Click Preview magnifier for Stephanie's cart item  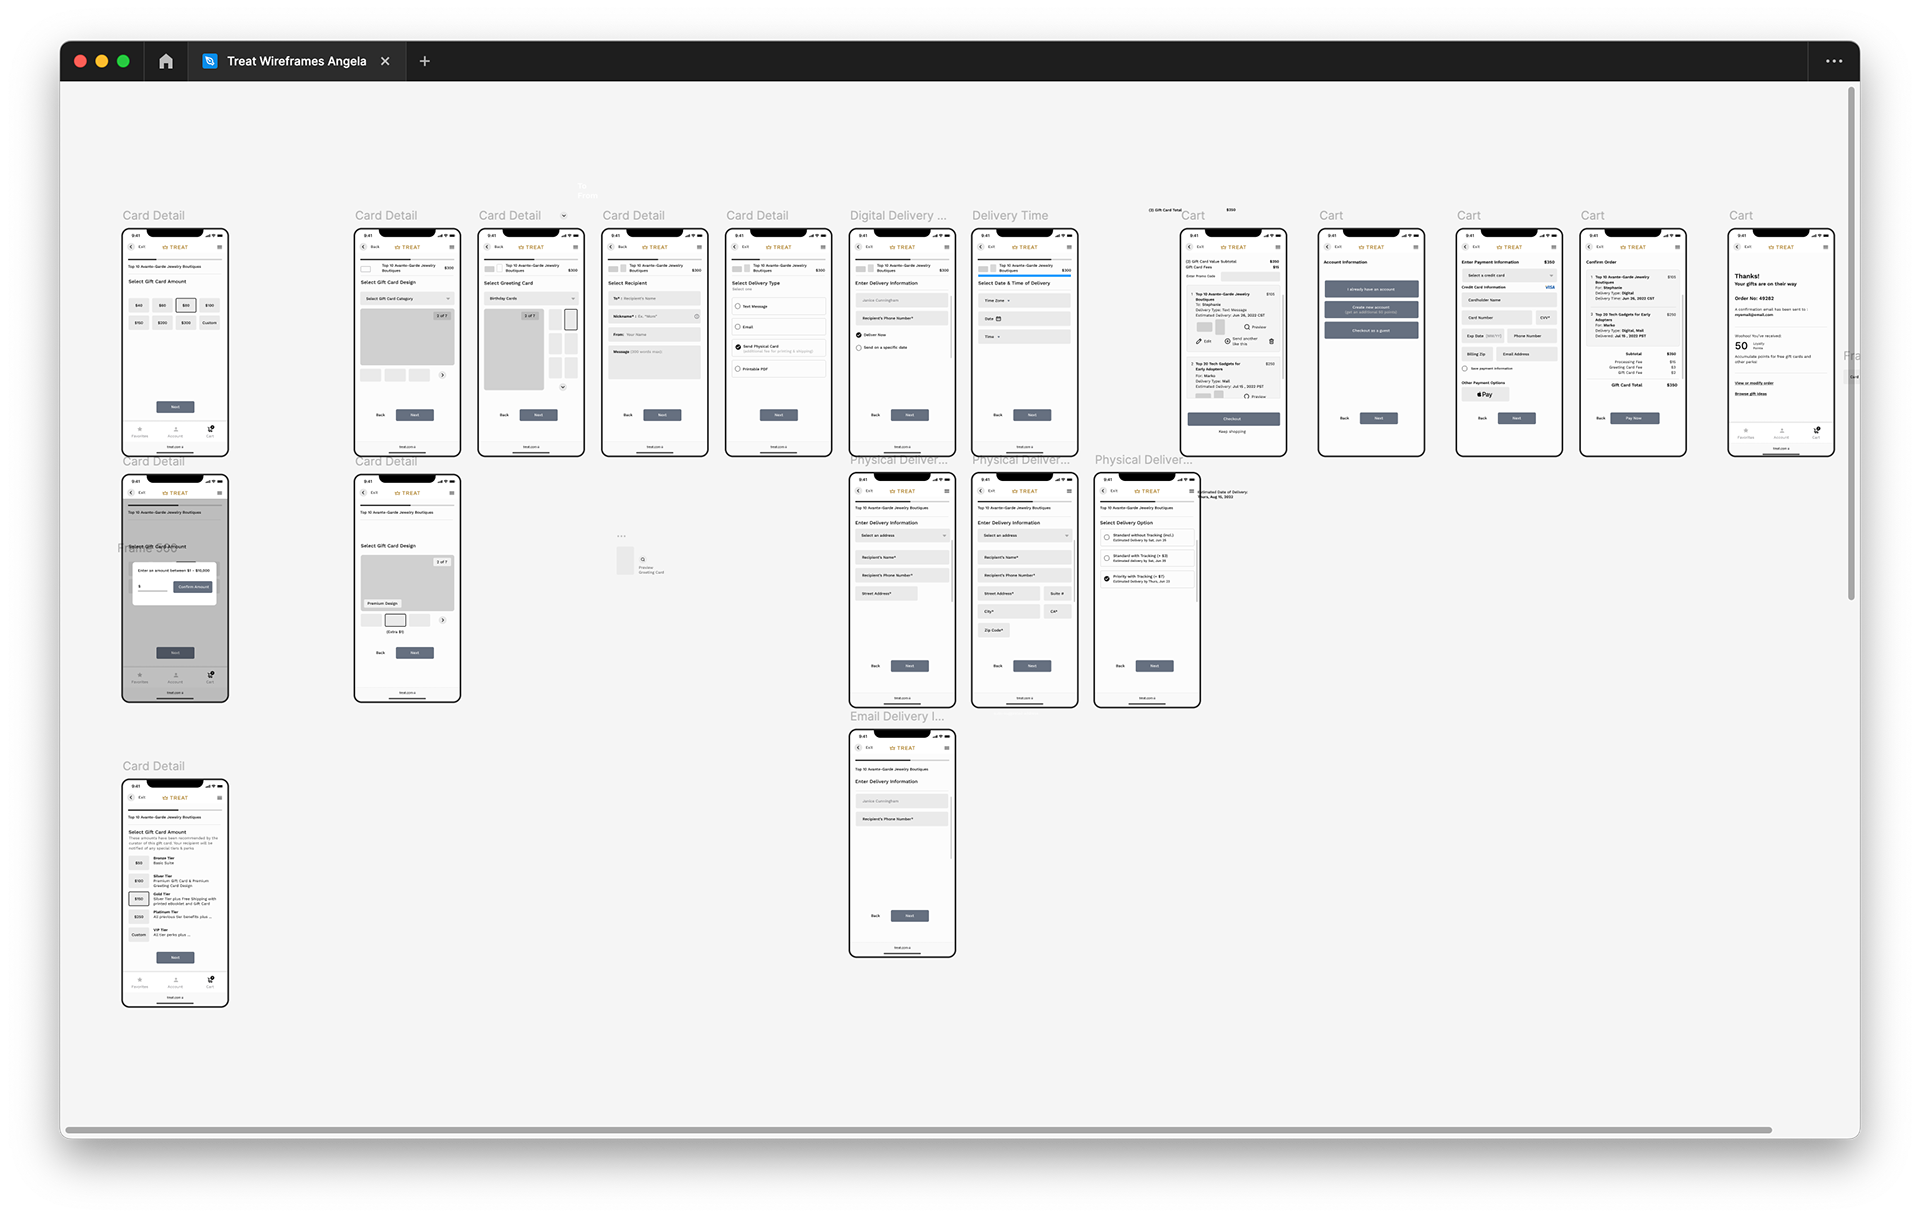1247,327
